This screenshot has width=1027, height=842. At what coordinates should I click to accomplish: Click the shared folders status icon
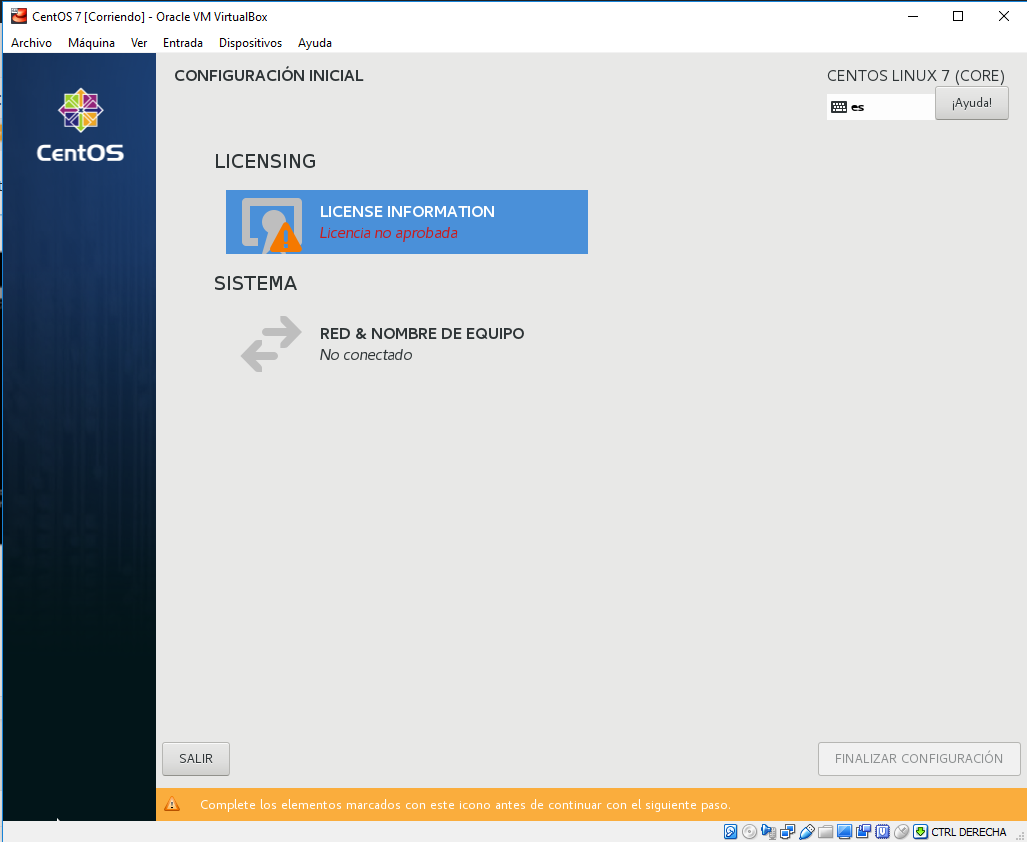pos(826,832)
